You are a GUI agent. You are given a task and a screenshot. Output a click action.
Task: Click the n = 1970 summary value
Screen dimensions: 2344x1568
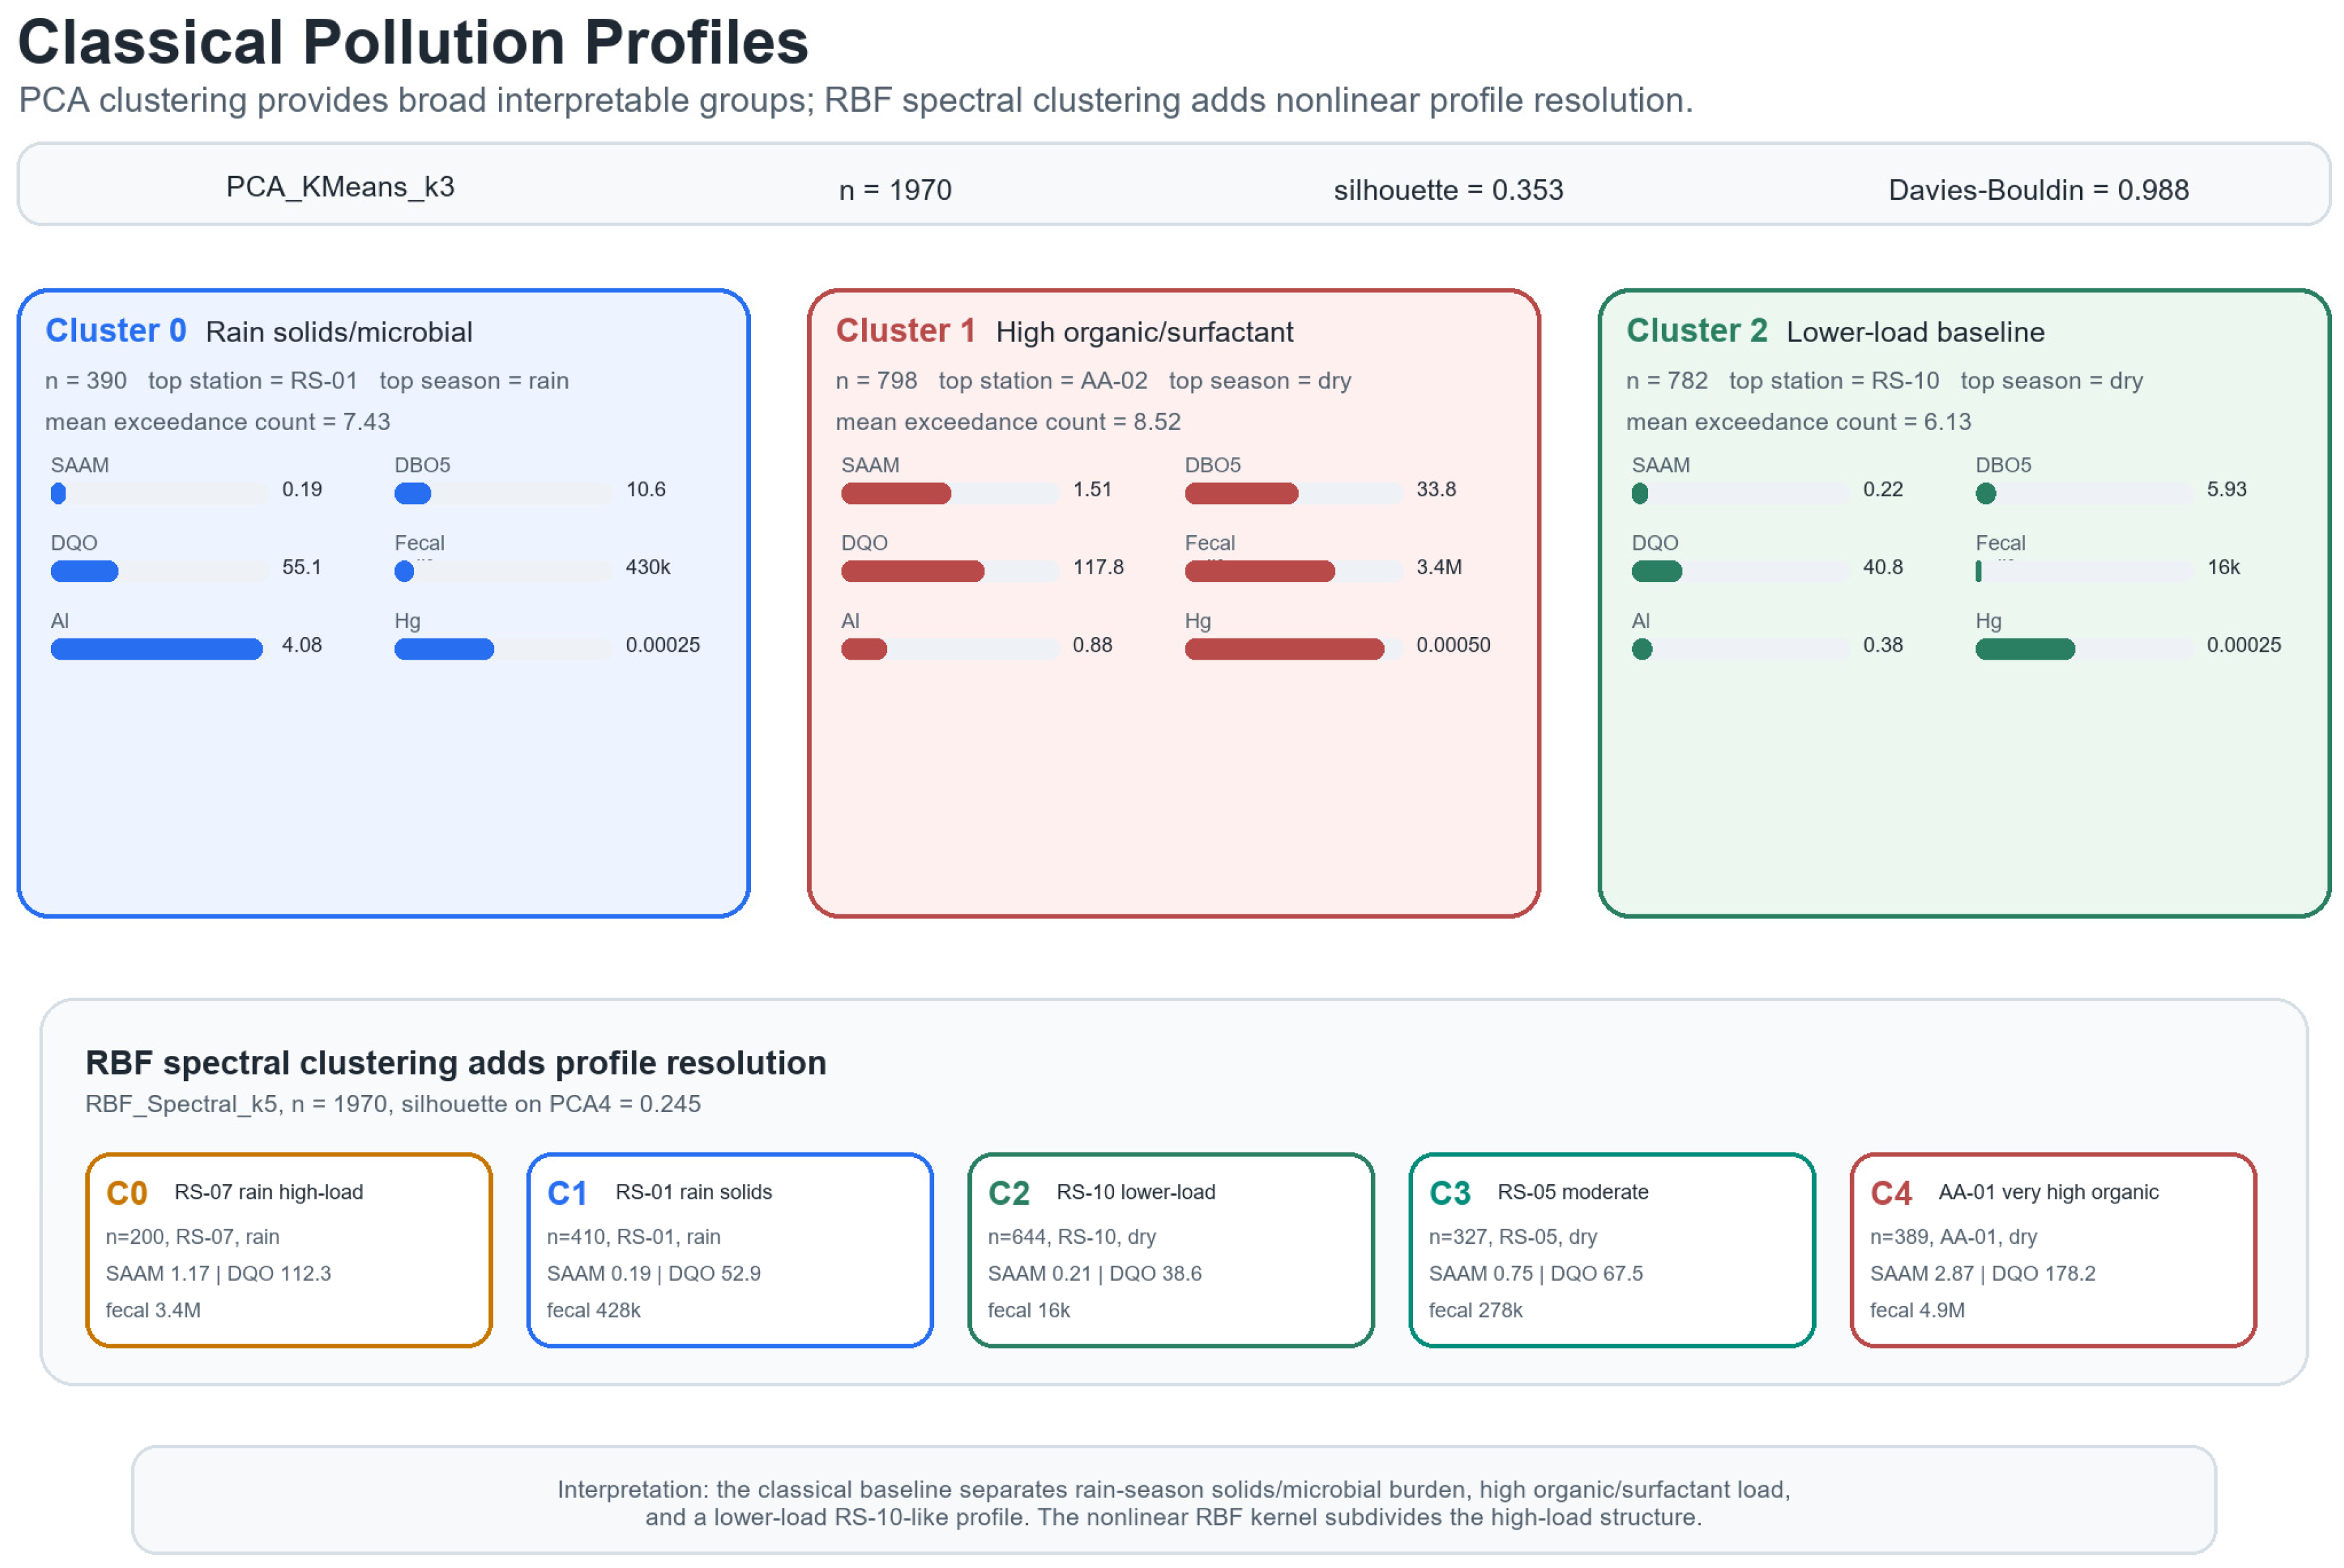(x=895, y=190)
